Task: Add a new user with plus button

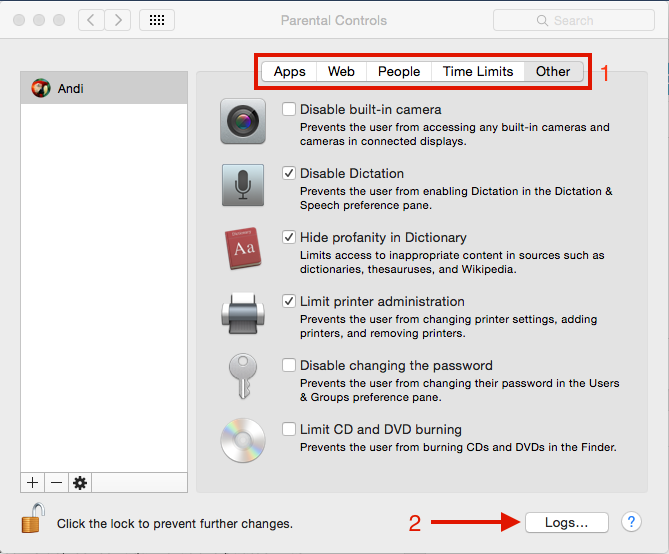Action: click(x=33, y=483)
